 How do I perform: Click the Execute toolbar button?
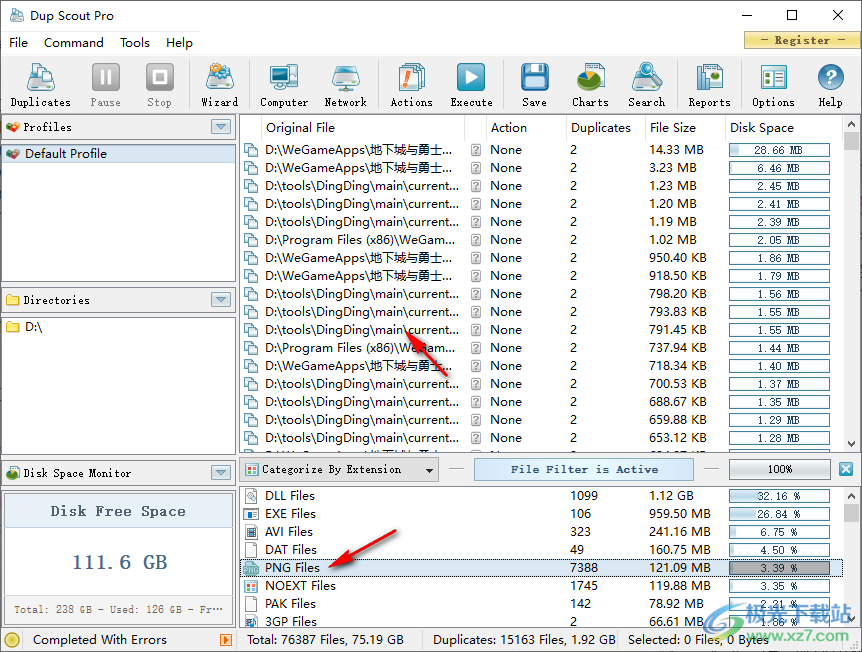(471, 85)
